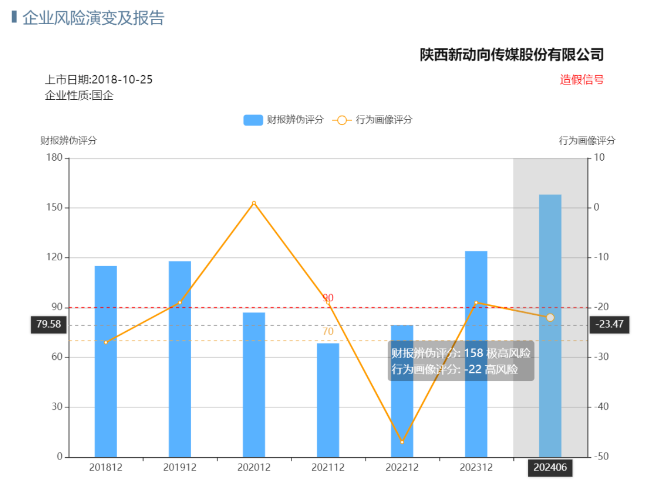Click the 上市日期:2018-10-25 text
This screenshot has height=502, width=650.
coord(99,80)
